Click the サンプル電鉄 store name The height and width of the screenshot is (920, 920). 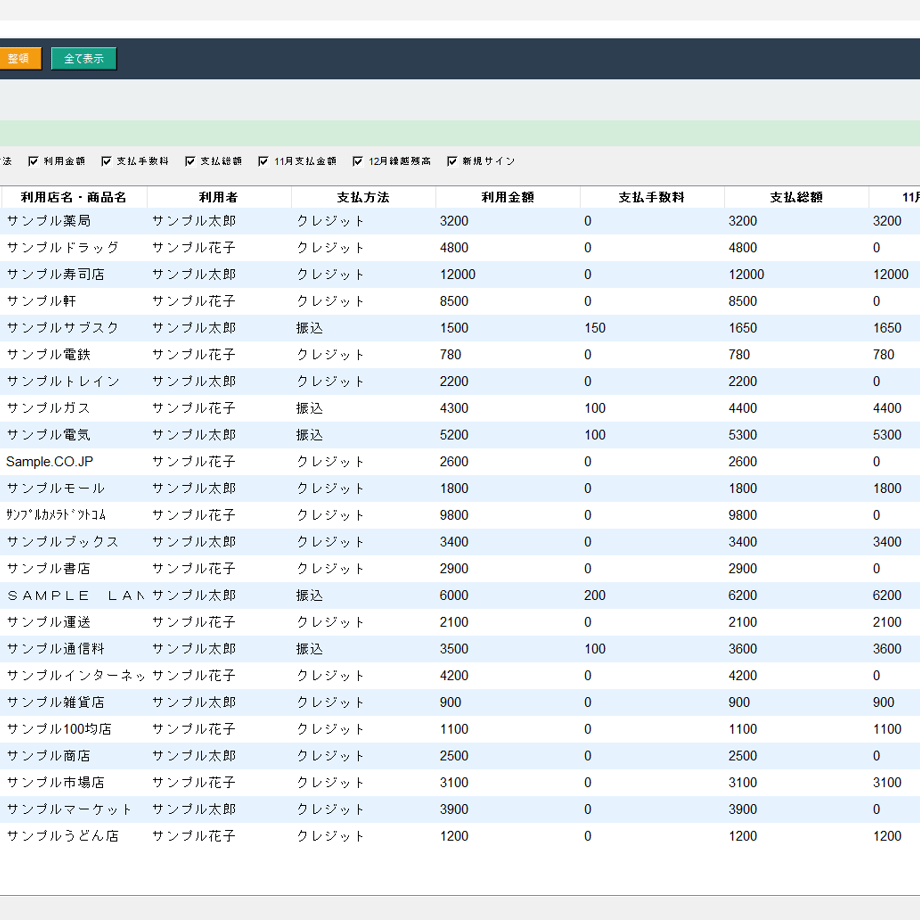click(x=49, y=355)
